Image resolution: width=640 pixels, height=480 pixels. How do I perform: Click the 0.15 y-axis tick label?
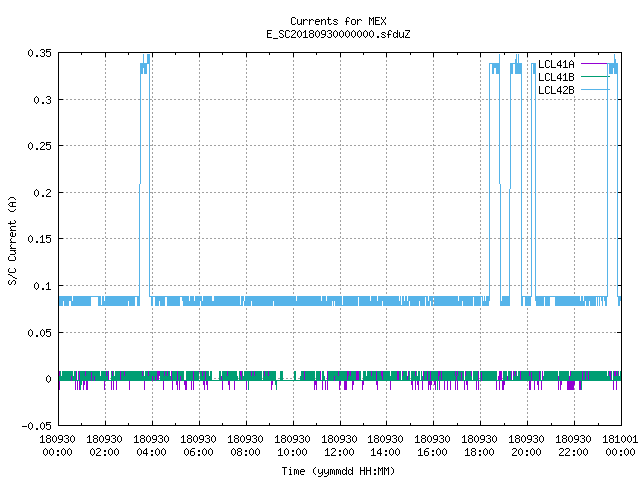click(40, 239)
